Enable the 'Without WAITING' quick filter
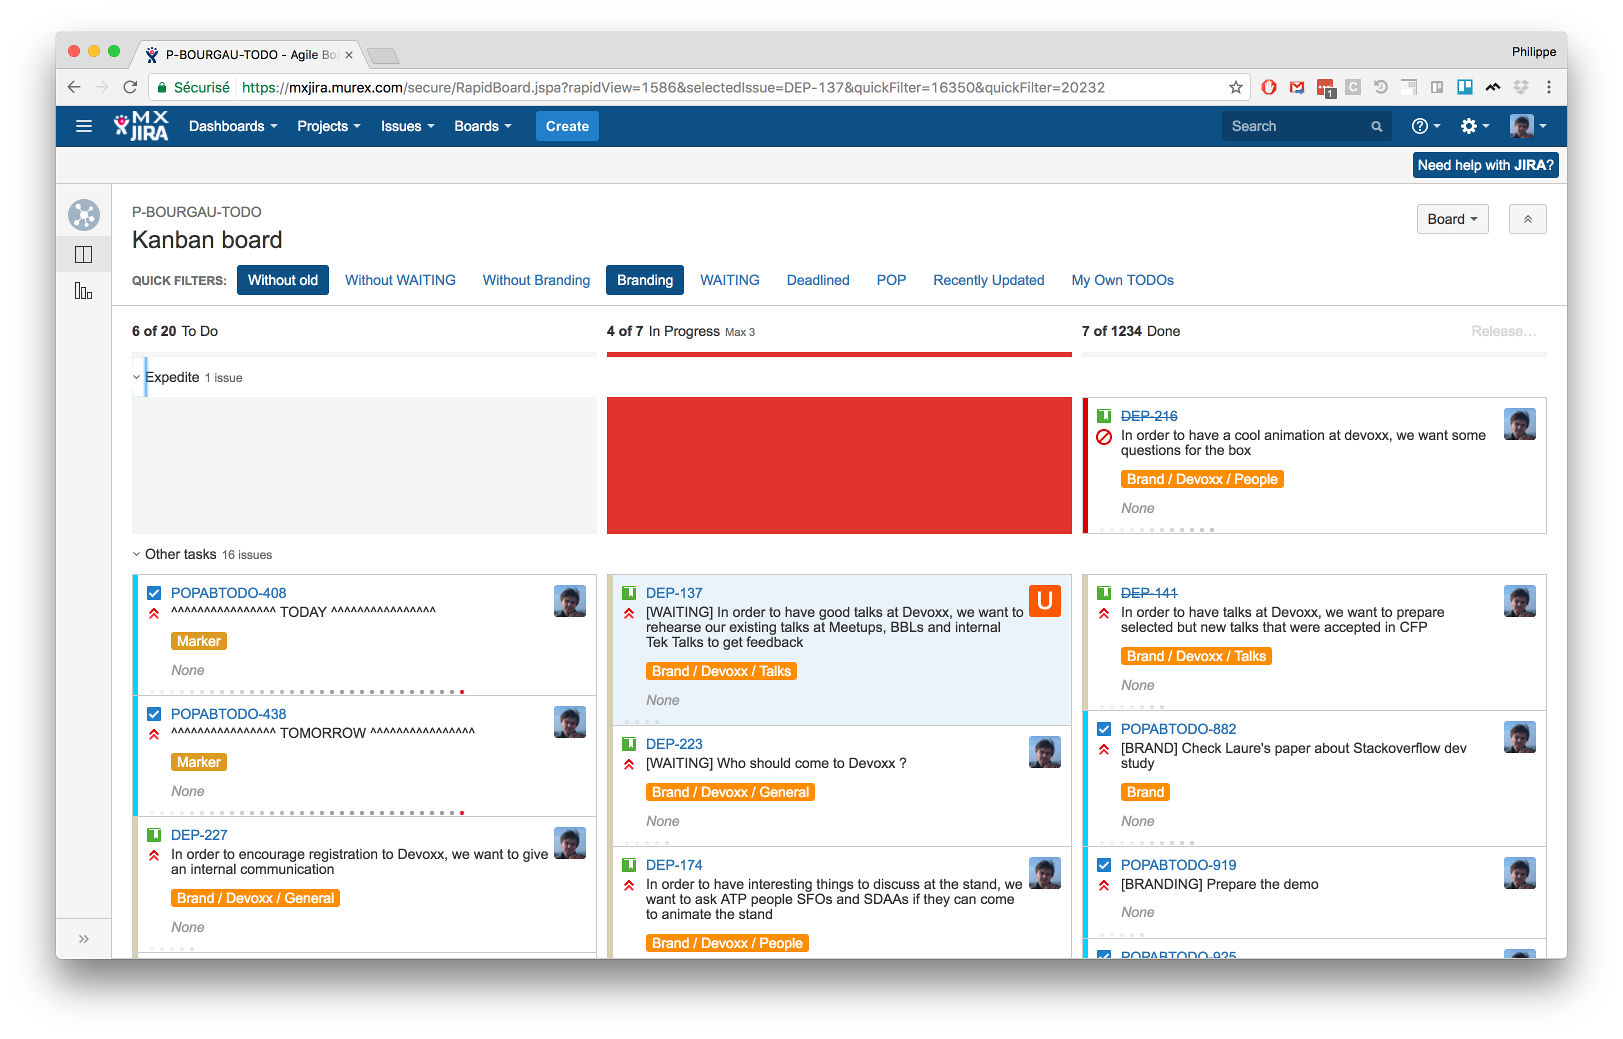The image size is (1623, 1039). click(x=400, y=280)
